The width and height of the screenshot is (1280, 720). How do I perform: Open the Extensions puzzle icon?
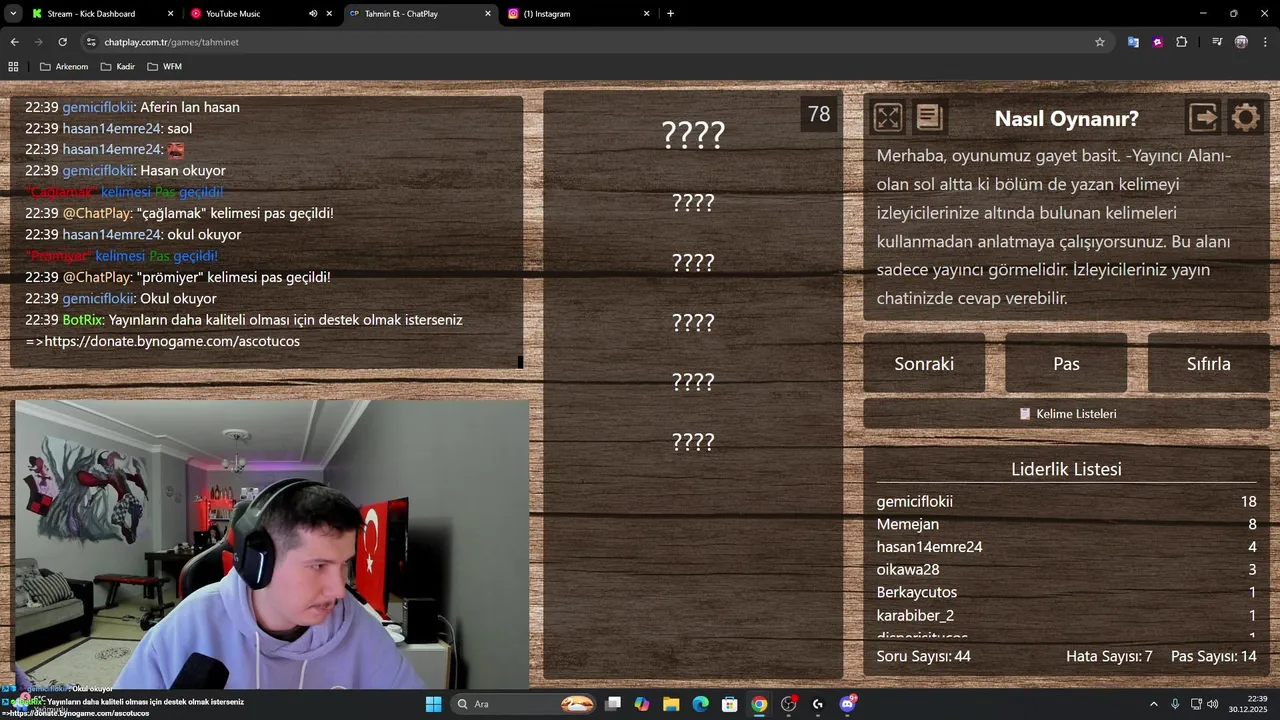(1182, 42)
